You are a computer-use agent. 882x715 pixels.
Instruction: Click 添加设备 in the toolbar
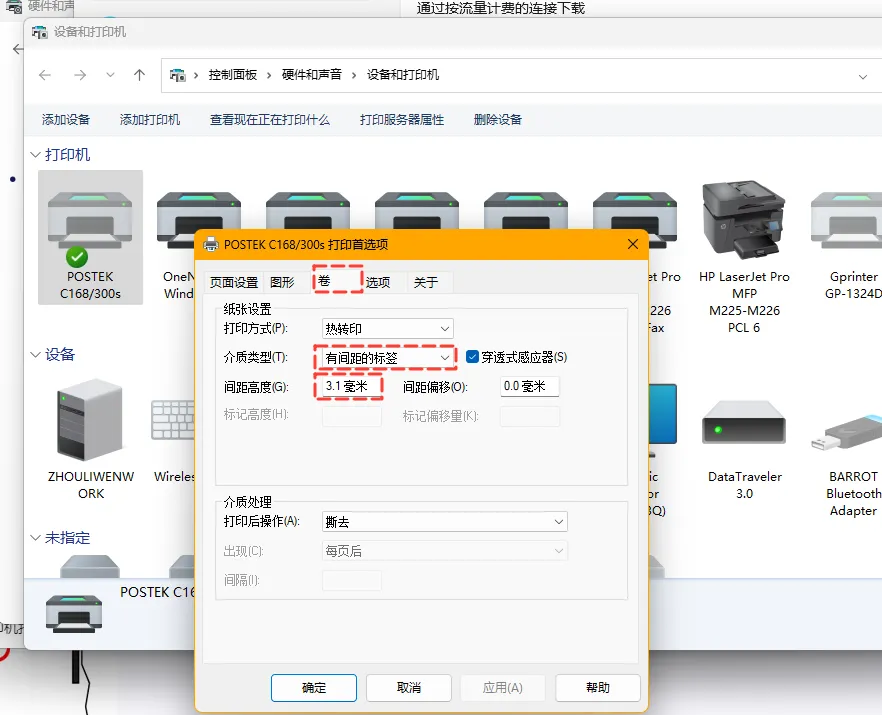click(x=66, y=119)
